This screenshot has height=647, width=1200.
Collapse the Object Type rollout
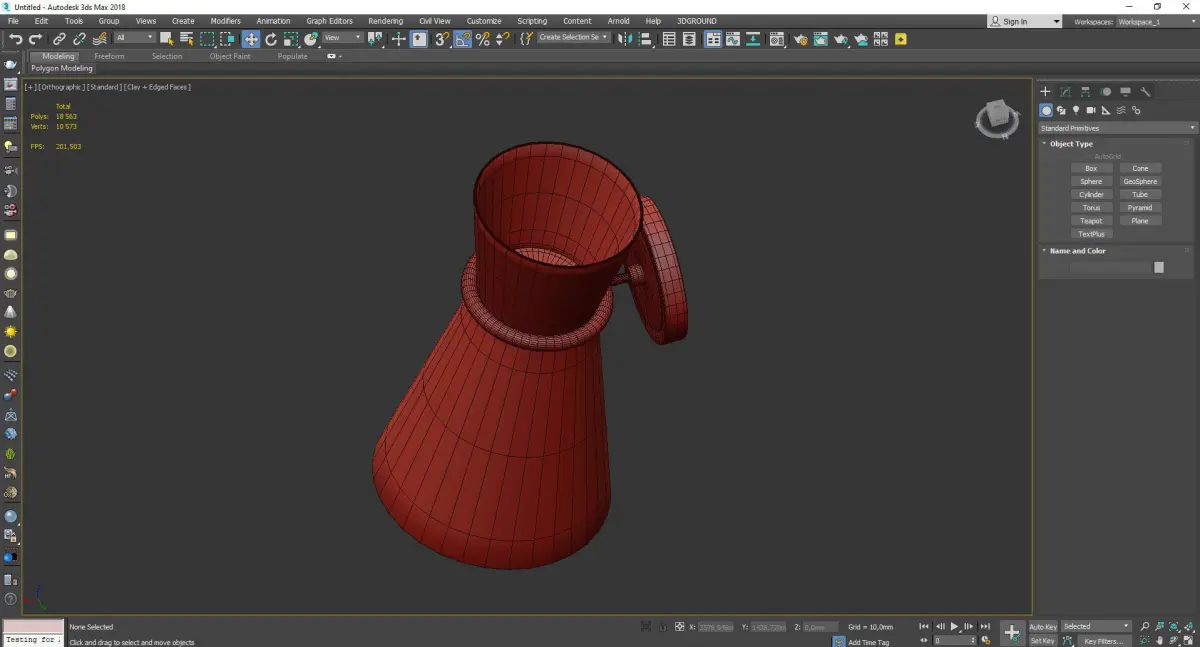tap(1071, 144)
